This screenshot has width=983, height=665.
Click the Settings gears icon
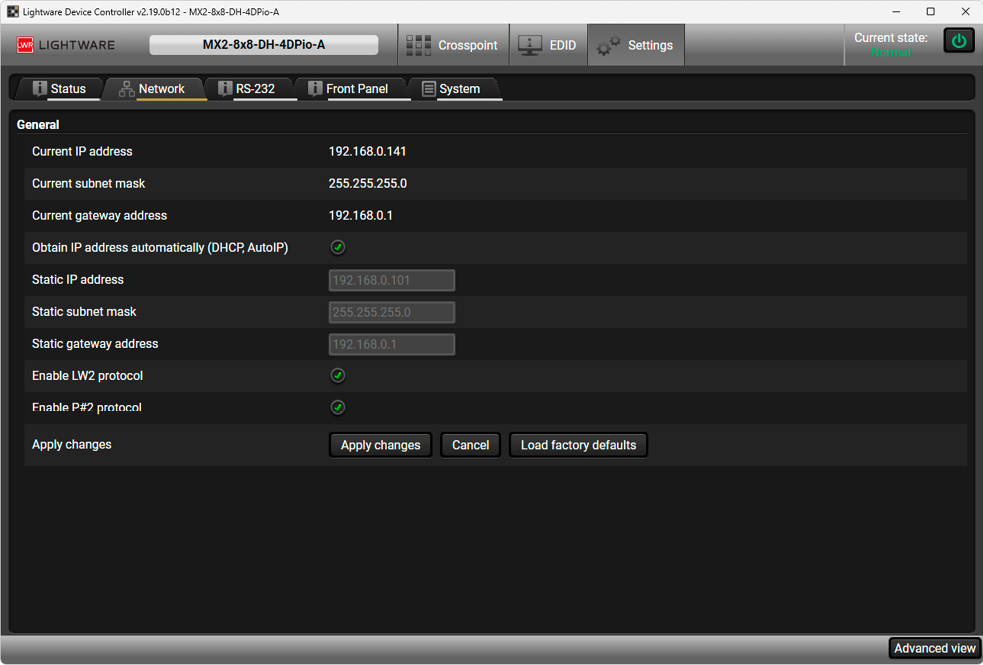tap(608, 45)
